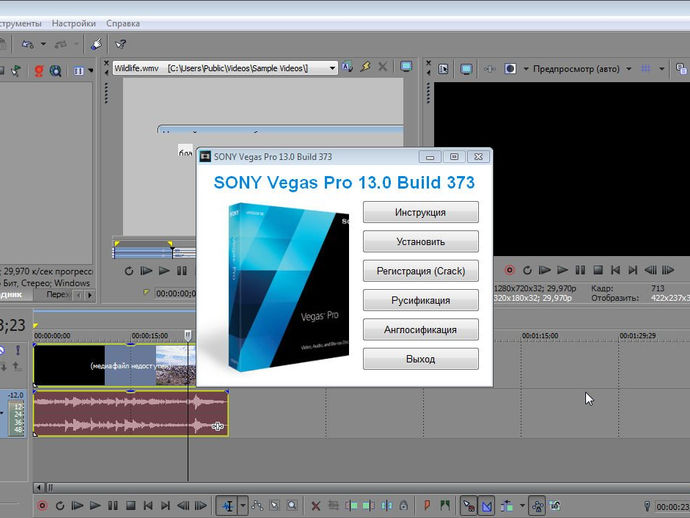Screen dimensions: 690x518
Task: Open the overlays dropdown arrow in preview
Action: point(661,69)
